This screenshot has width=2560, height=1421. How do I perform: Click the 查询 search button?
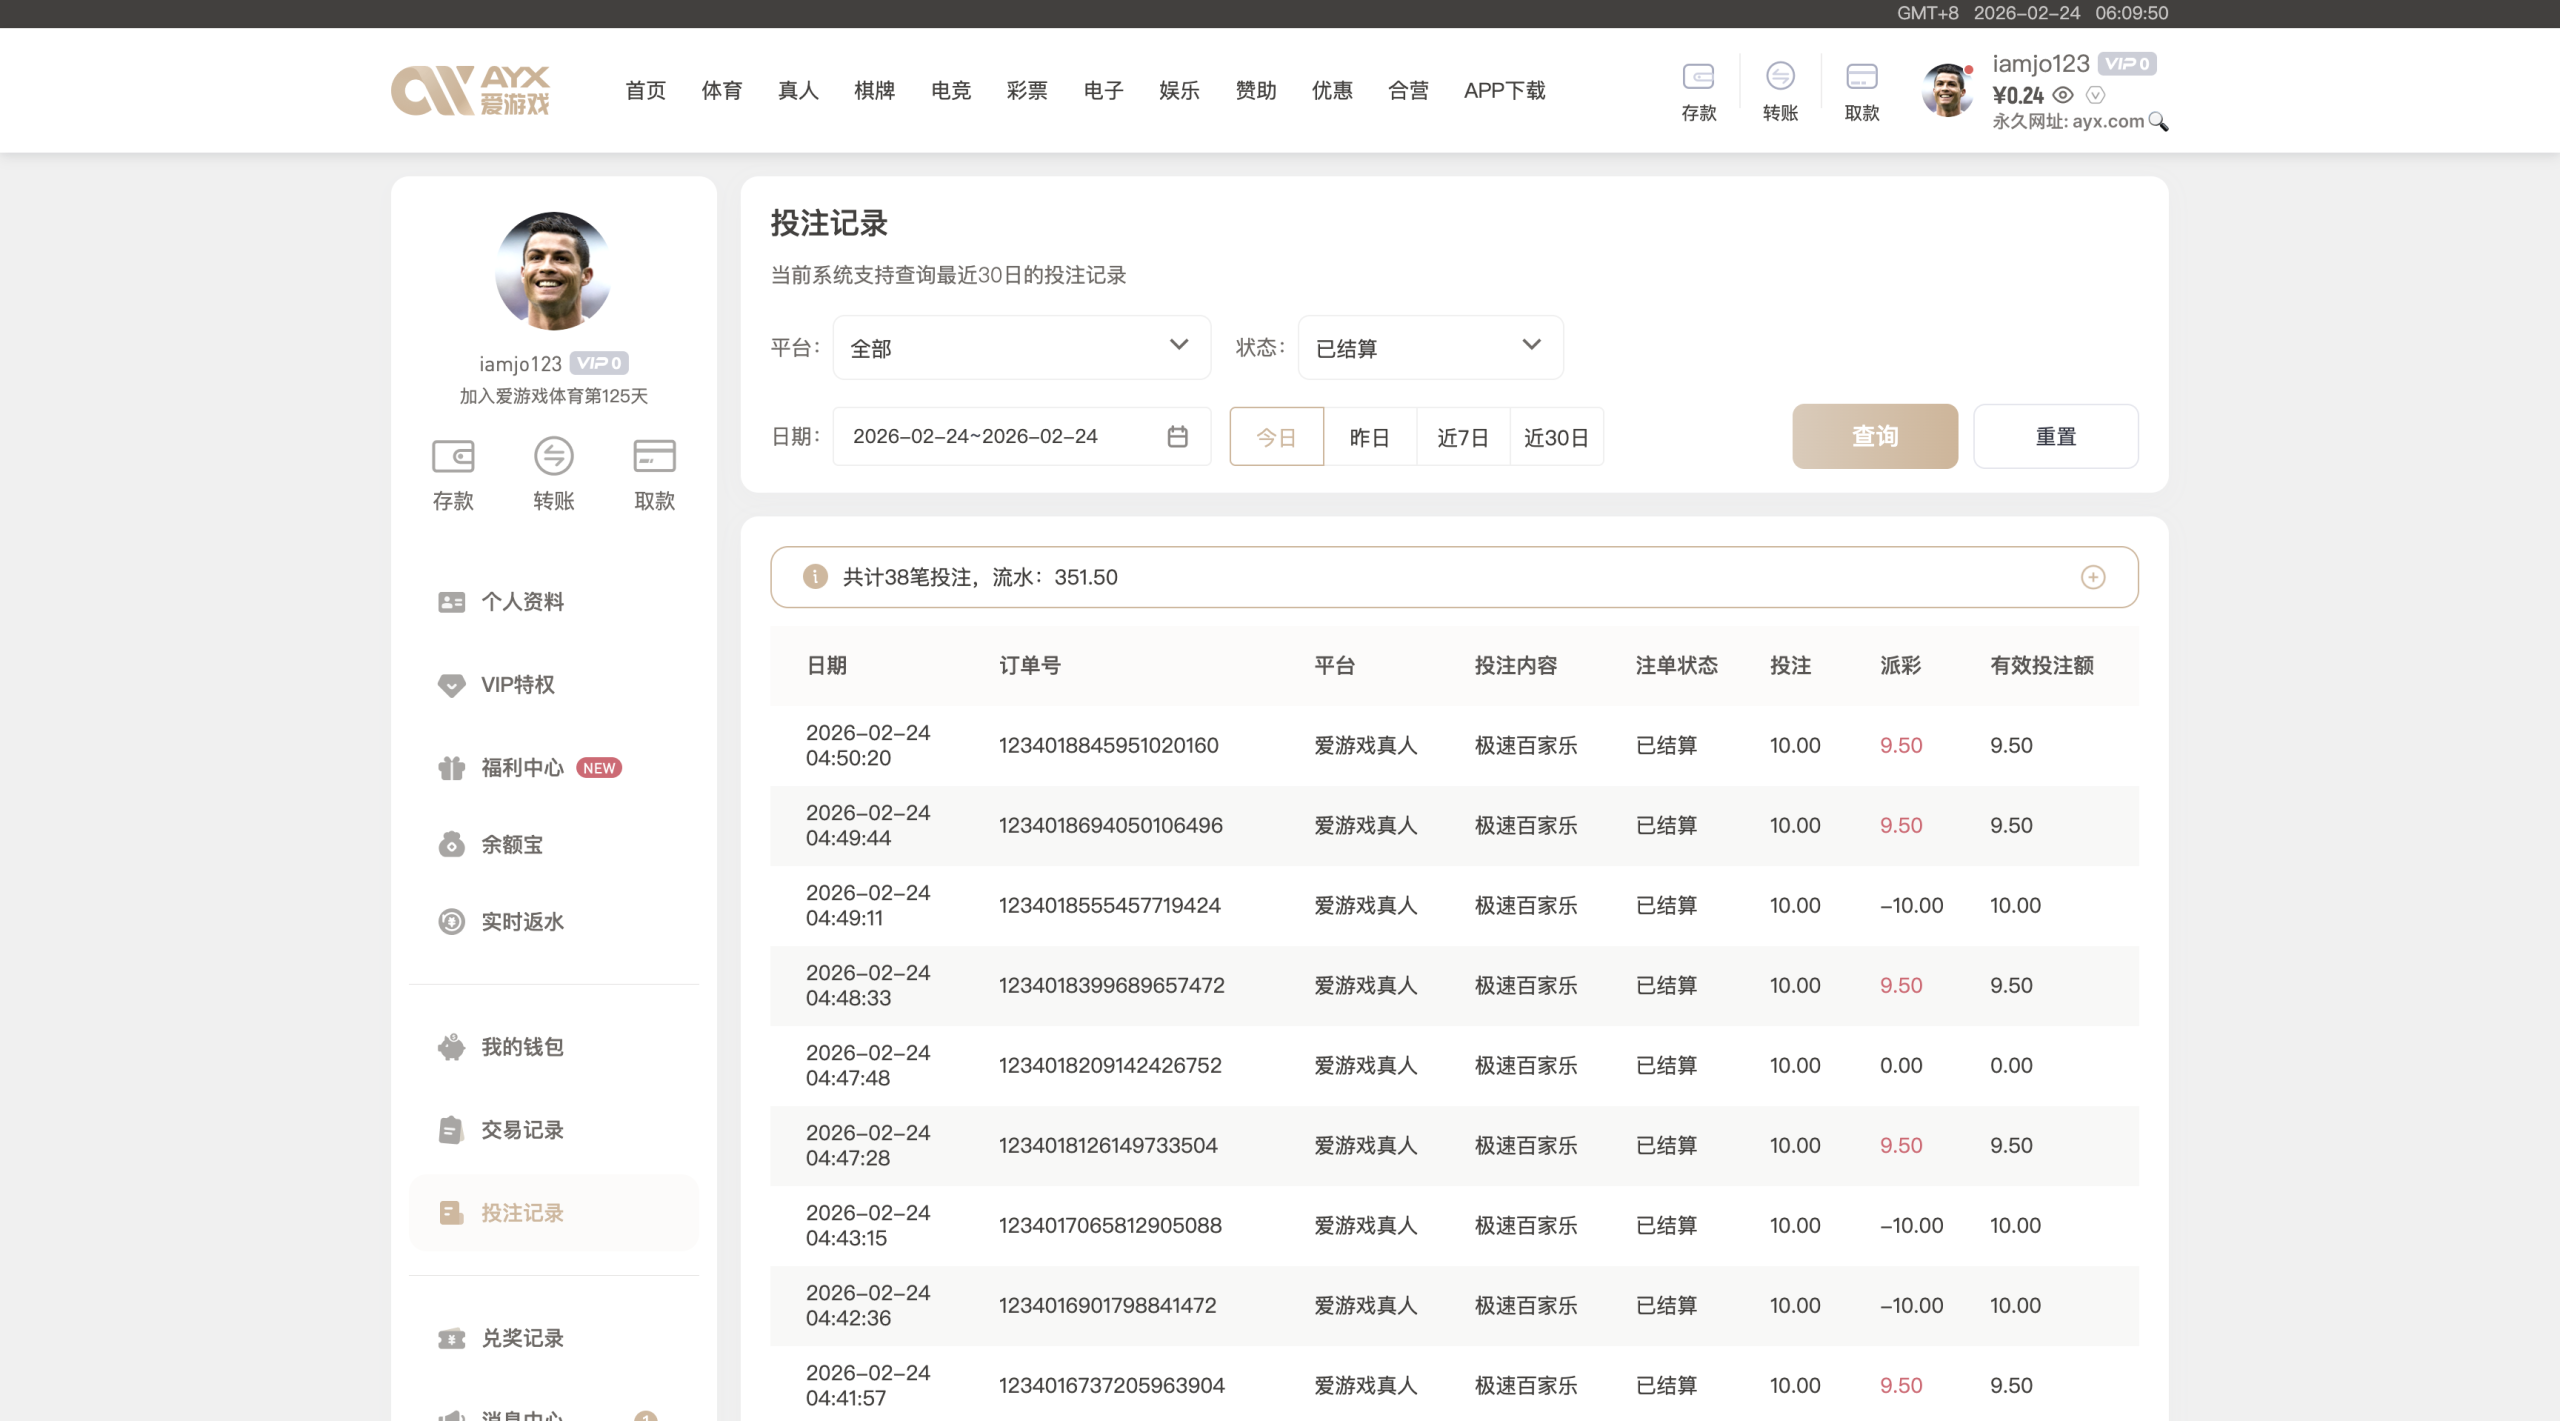[1874, 437]
